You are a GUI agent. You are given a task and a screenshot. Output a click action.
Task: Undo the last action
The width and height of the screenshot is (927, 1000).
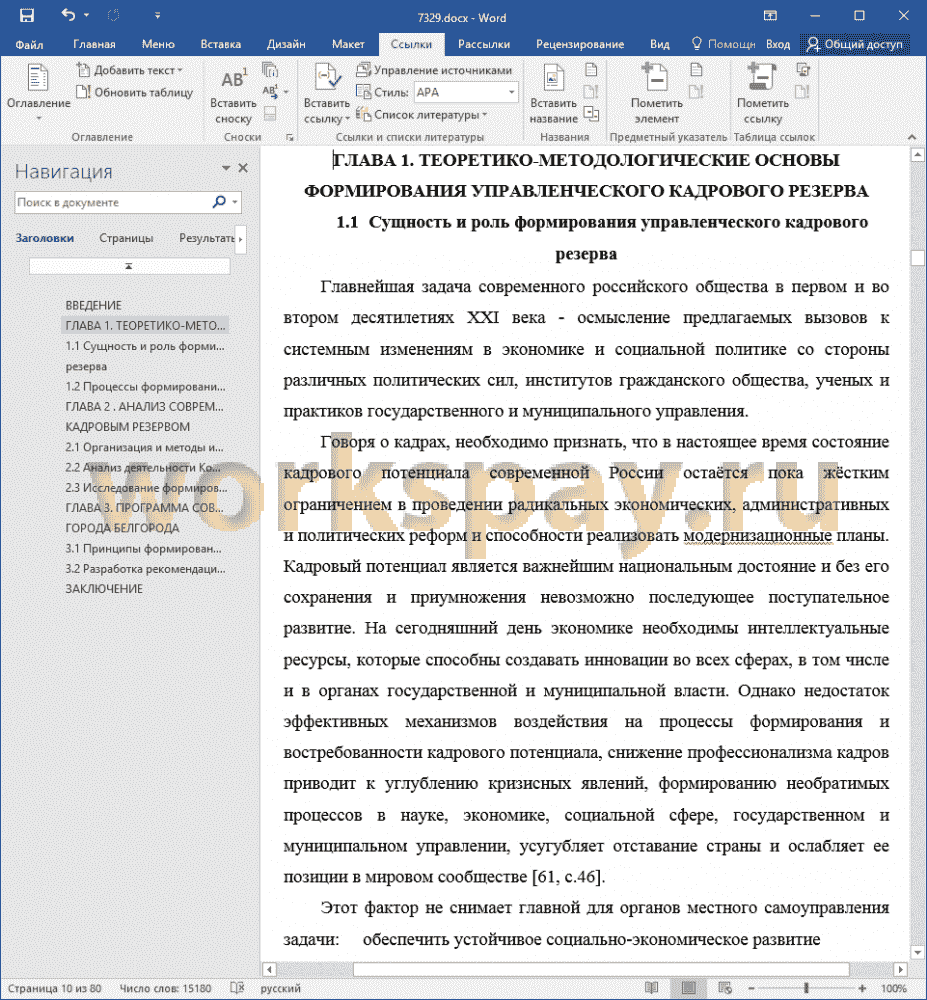point(68,15)
